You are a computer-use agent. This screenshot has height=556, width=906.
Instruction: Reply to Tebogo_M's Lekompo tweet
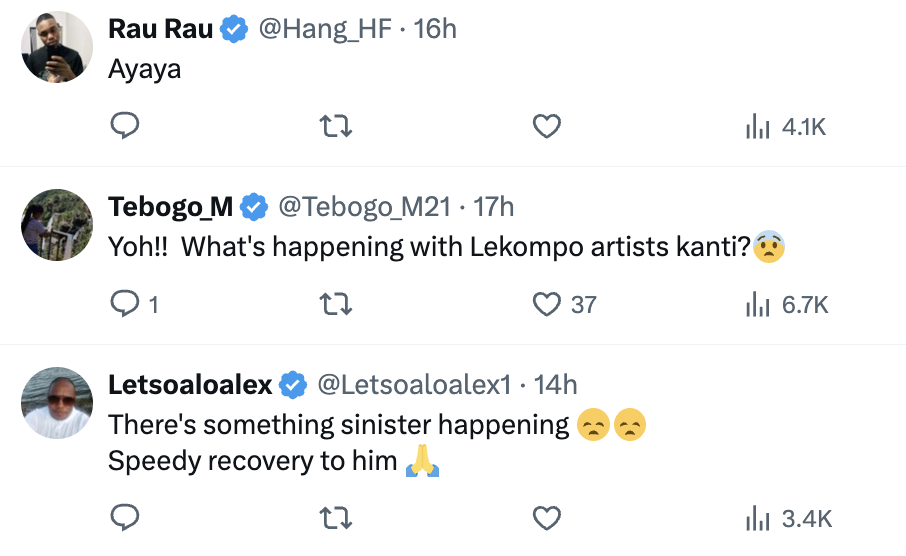tap(123, 305)
